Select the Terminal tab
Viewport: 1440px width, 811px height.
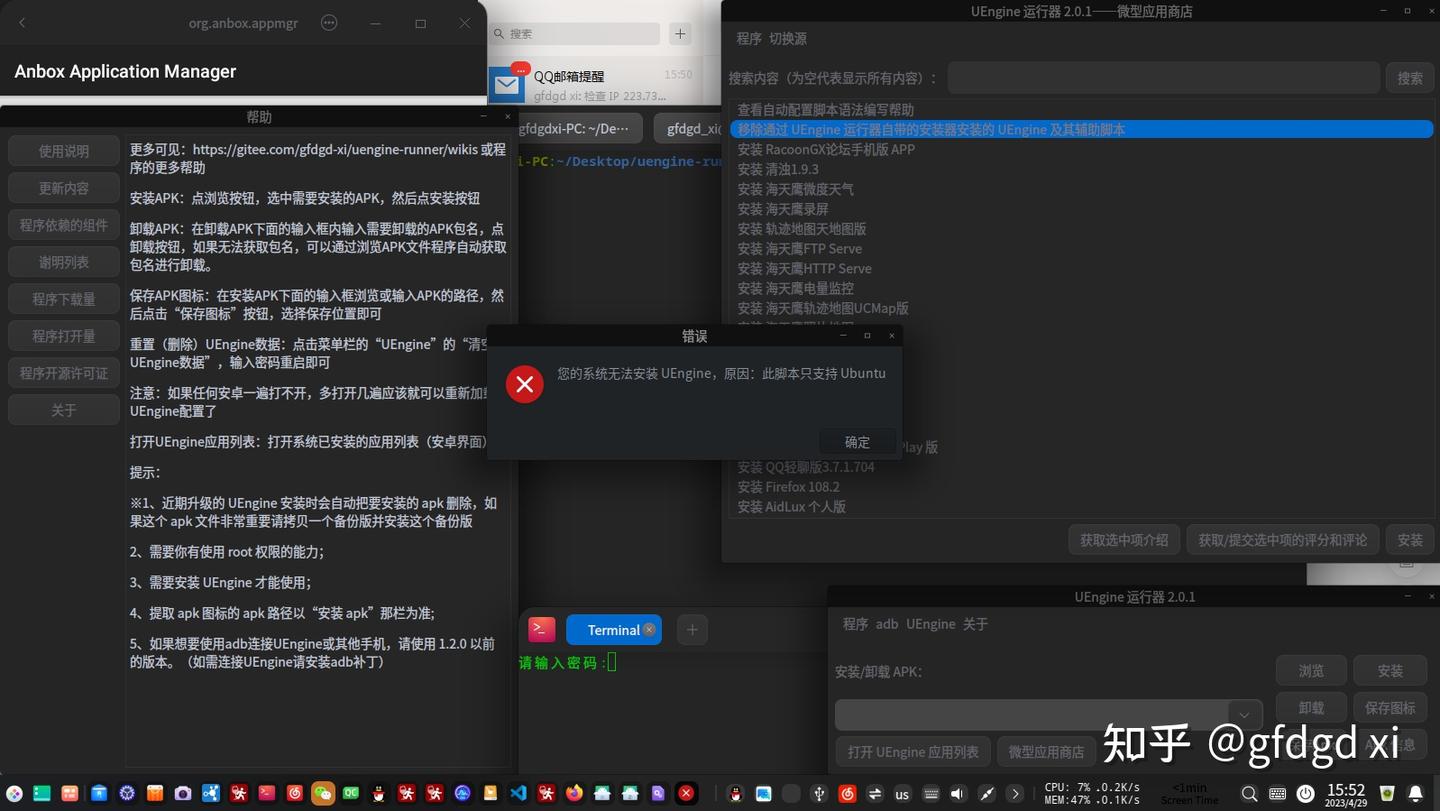(x=610, y=629)
